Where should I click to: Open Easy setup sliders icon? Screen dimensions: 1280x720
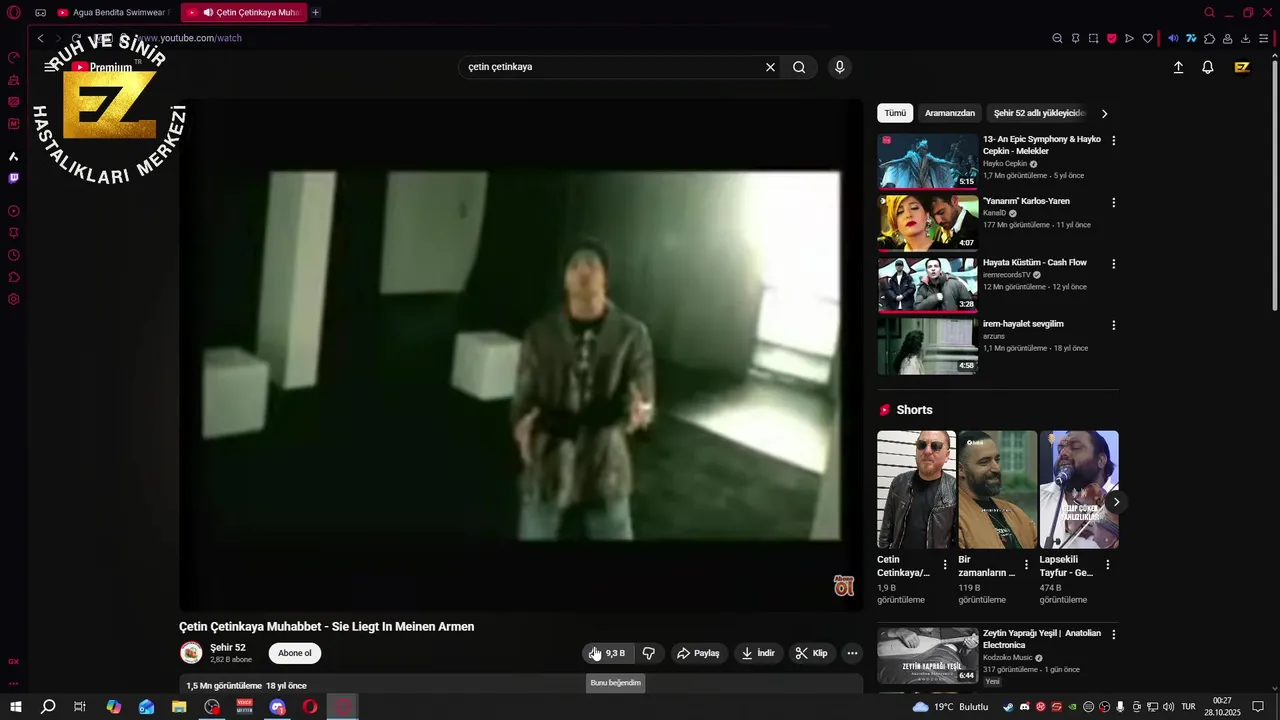pos(1263,39)
